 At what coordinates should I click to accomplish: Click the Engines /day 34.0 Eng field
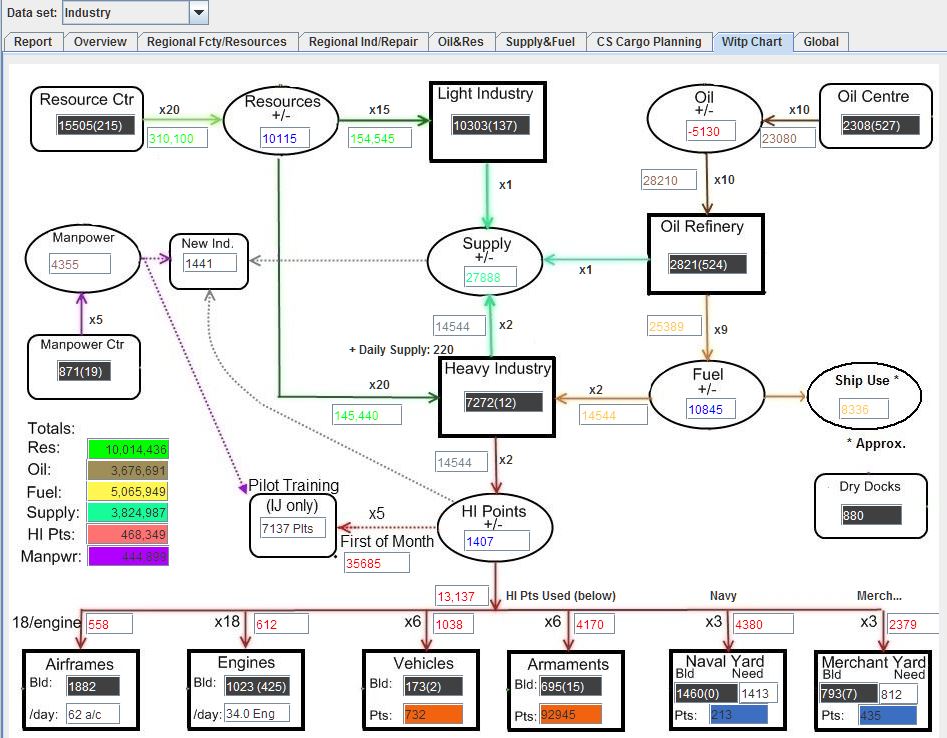(257, 713)
